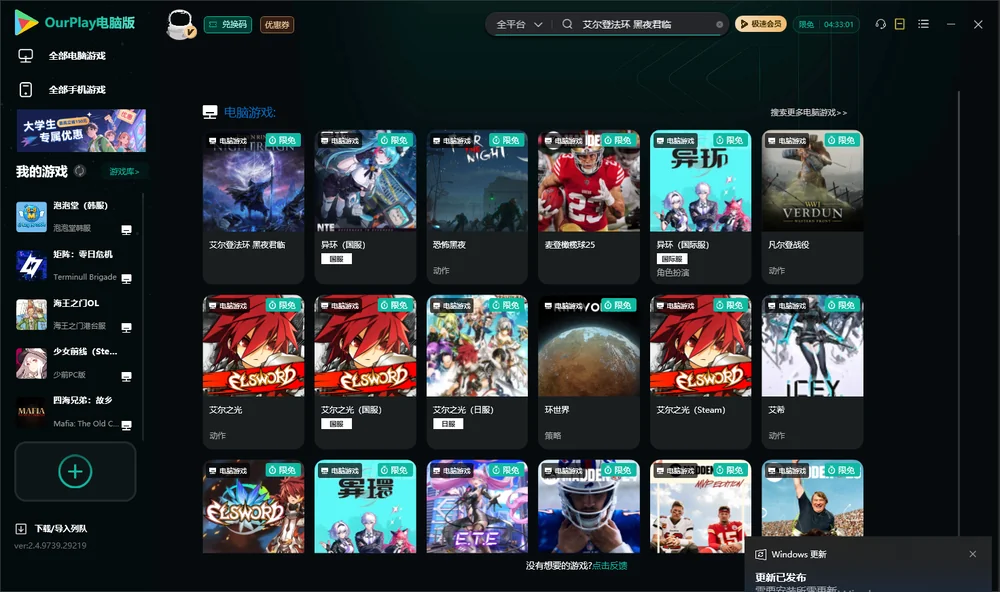Click the mini-mode window icon in the top bar
Image resolution: width=1000 pixels, height=592 pixels.
[900, 24]
